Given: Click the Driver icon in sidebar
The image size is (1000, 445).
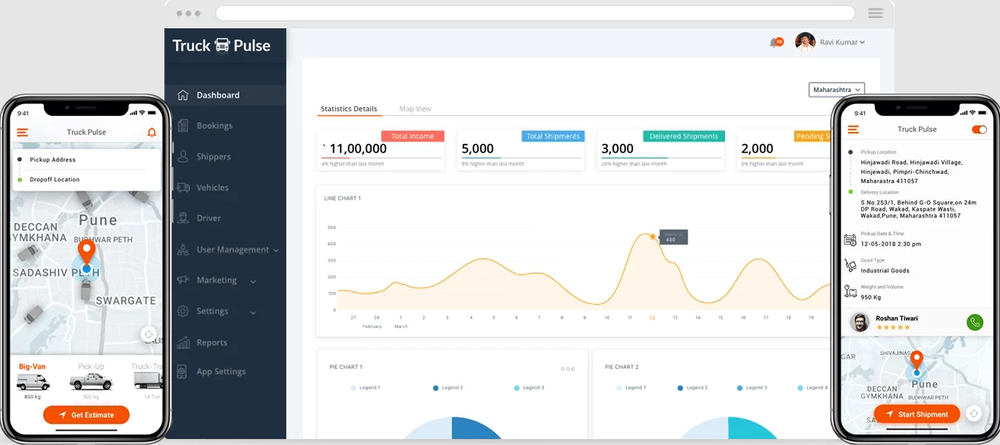Looking at the screenshot, I should [x=183, y=218].
